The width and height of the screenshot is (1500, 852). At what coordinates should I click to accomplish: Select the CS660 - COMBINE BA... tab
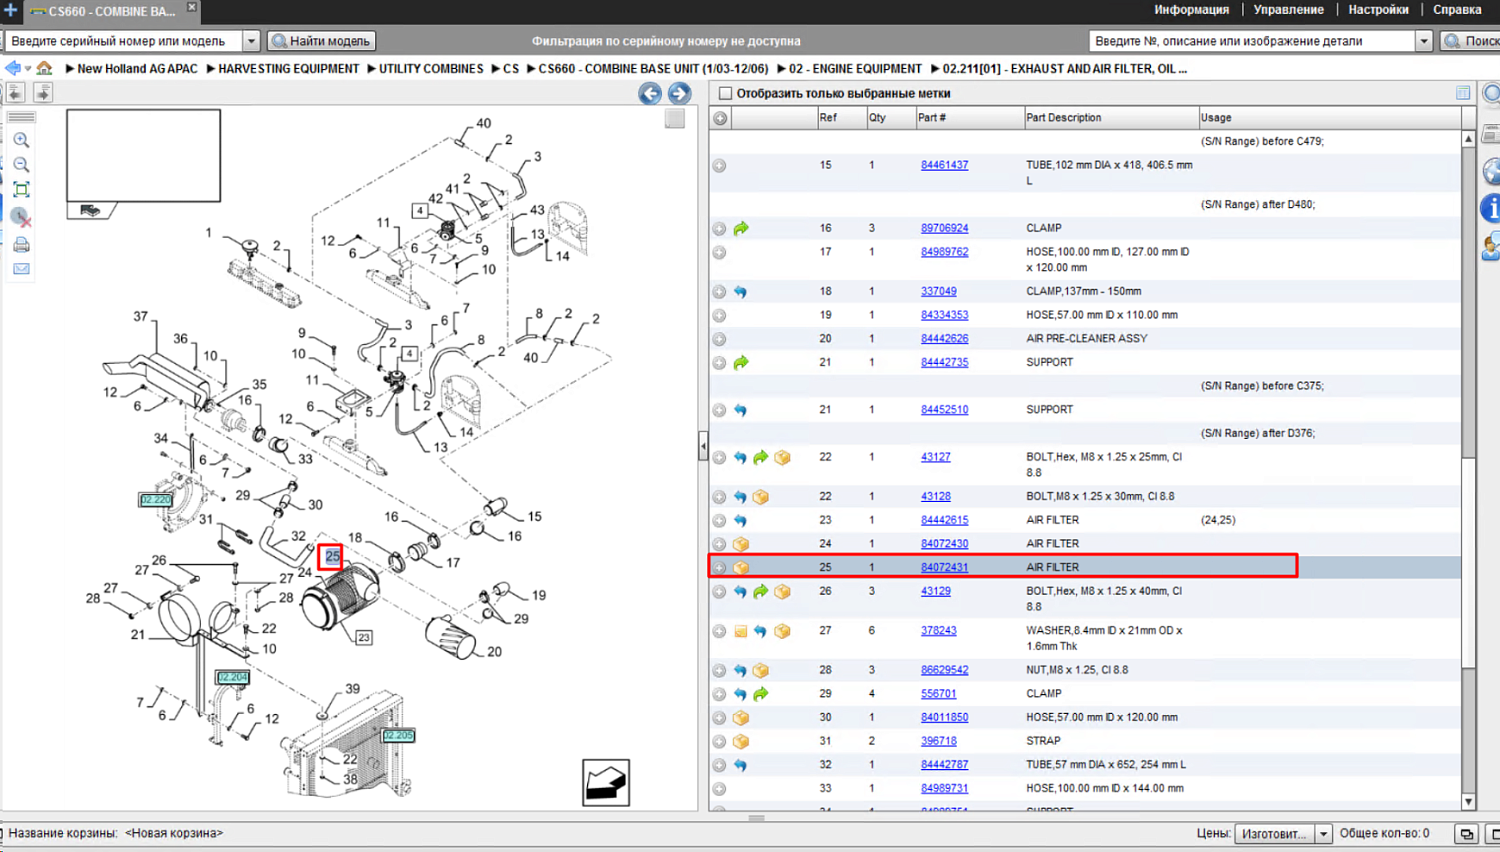click(x=112, y=11)
